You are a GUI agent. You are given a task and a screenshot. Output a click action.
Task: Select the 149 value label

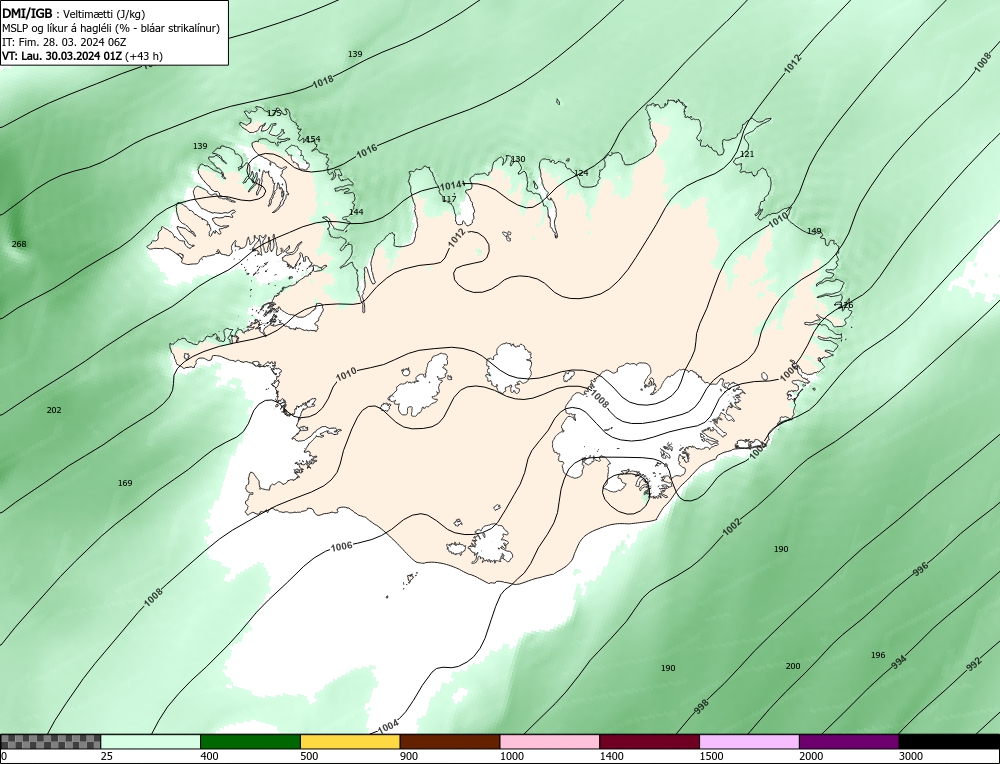pos(814,231)
